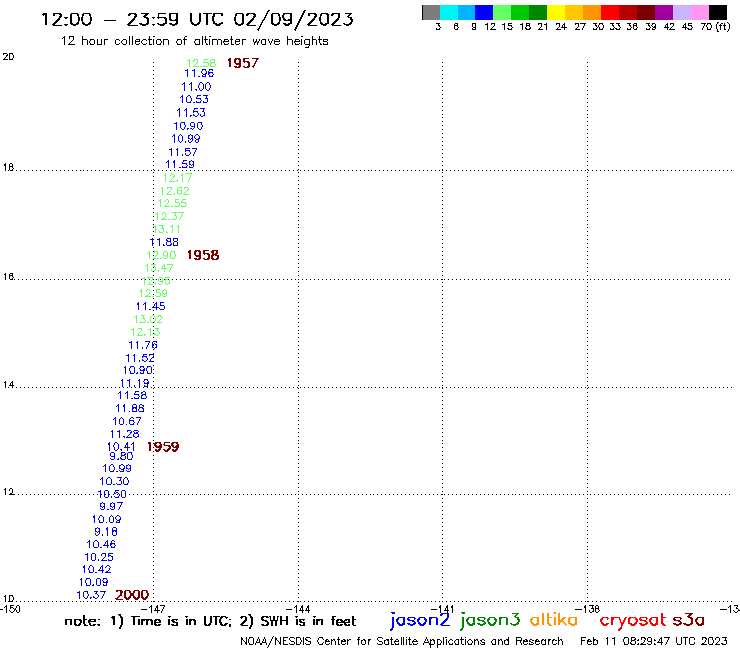Click the time marker 1959

click(163, 447)
